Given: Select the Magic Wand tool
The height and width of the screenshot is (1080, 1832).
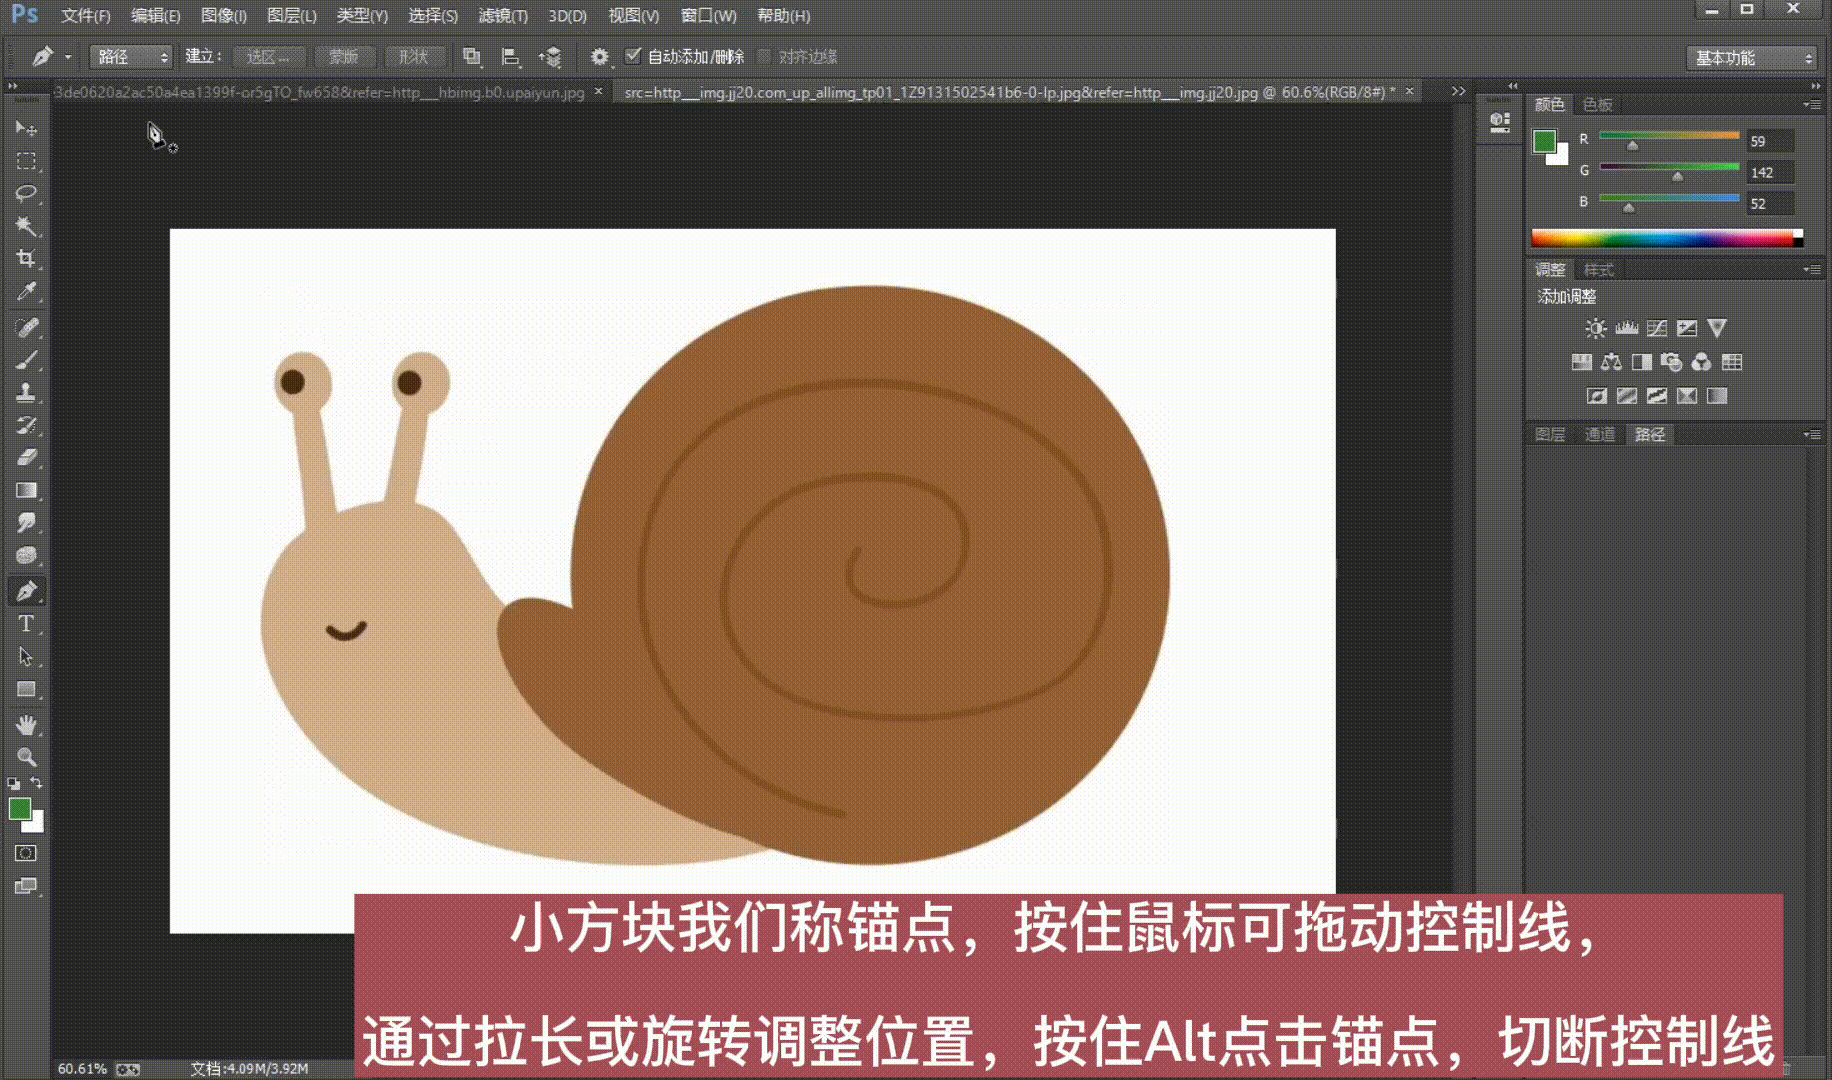Looking at the screenshot, I should tap(26, 226).
